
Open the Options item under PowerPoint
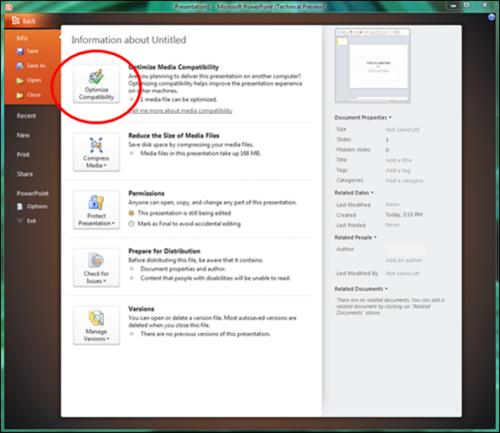coord(32,206)
